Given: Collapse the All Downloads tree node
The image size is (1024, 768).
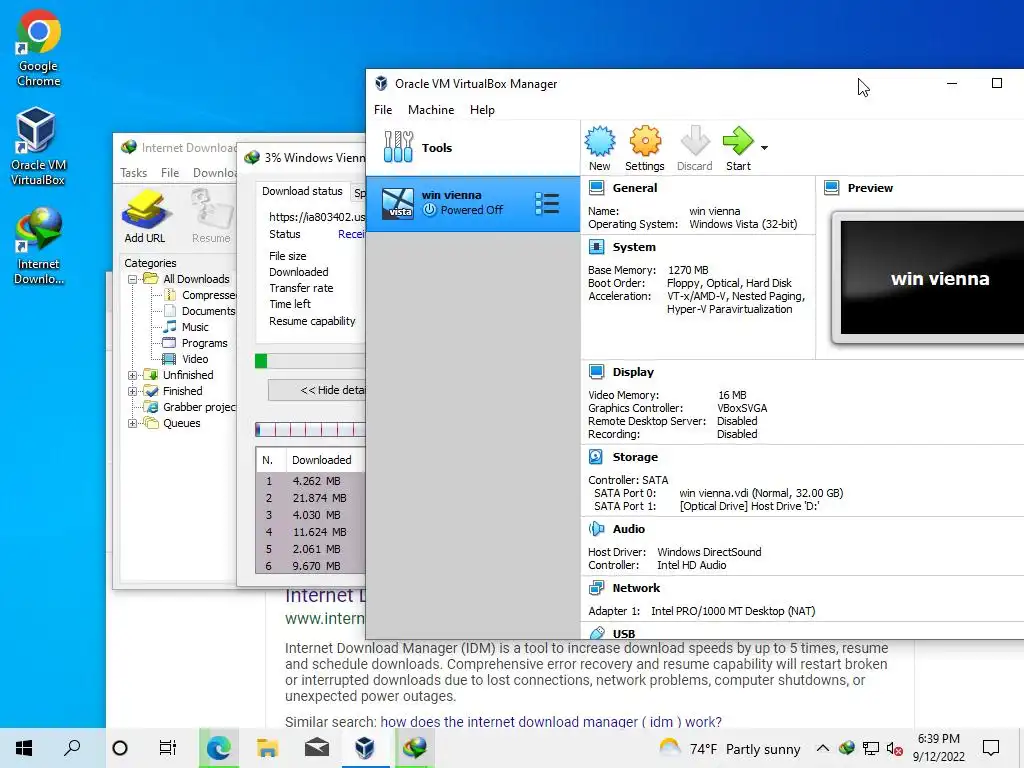Looking at the screenshot, I should (x=132, y=279).
